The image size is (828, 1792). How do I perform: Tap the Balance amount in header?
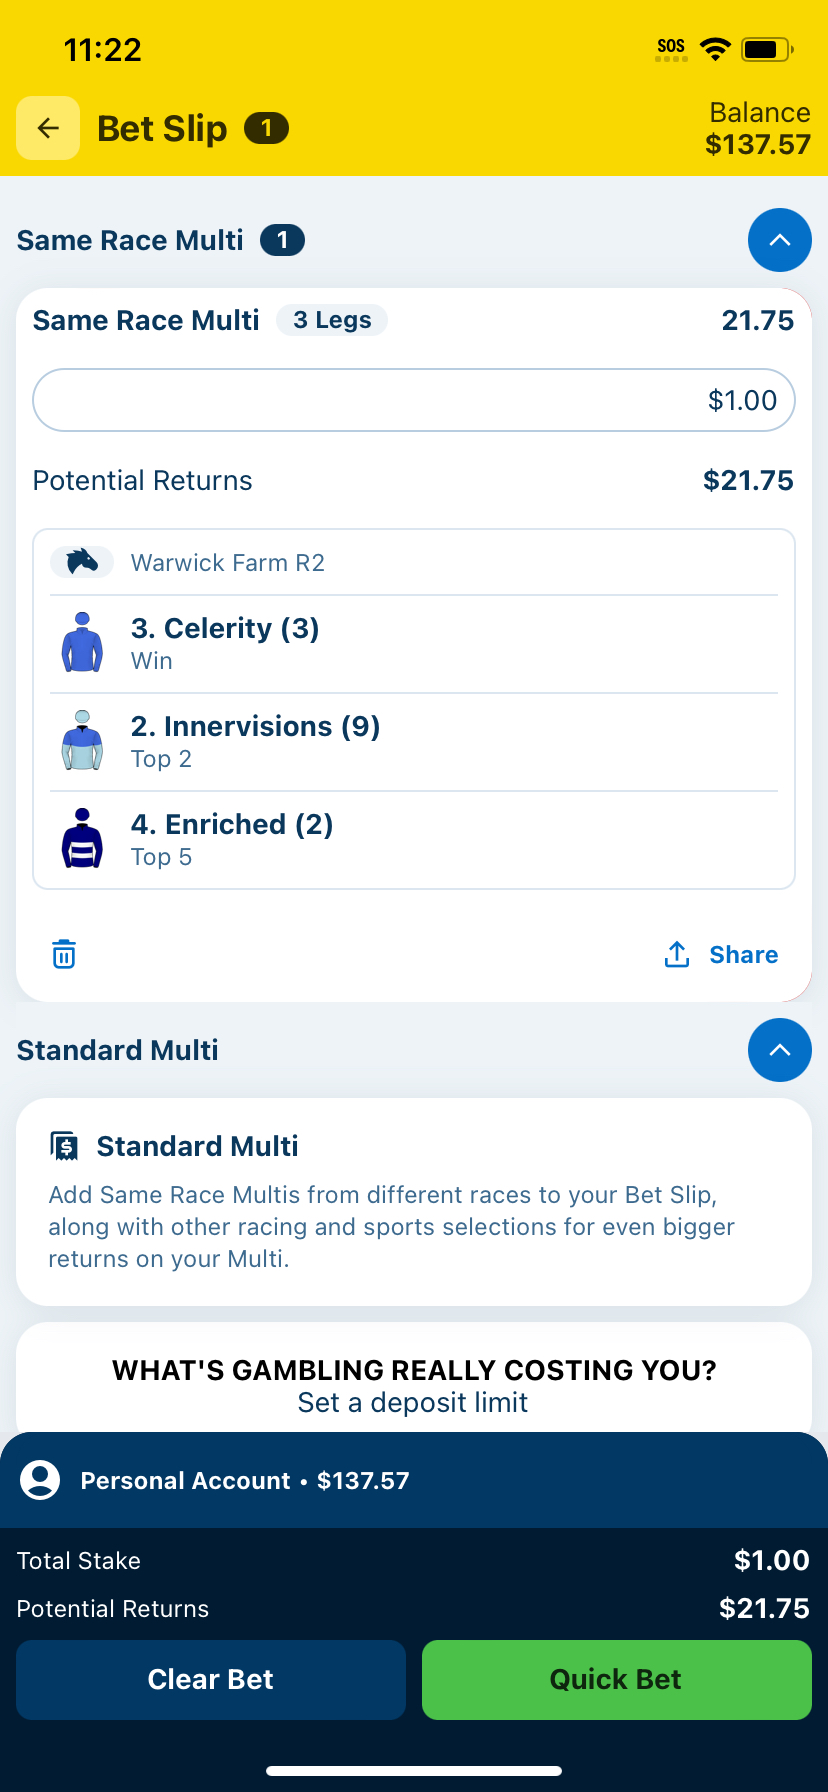point(758,145)
